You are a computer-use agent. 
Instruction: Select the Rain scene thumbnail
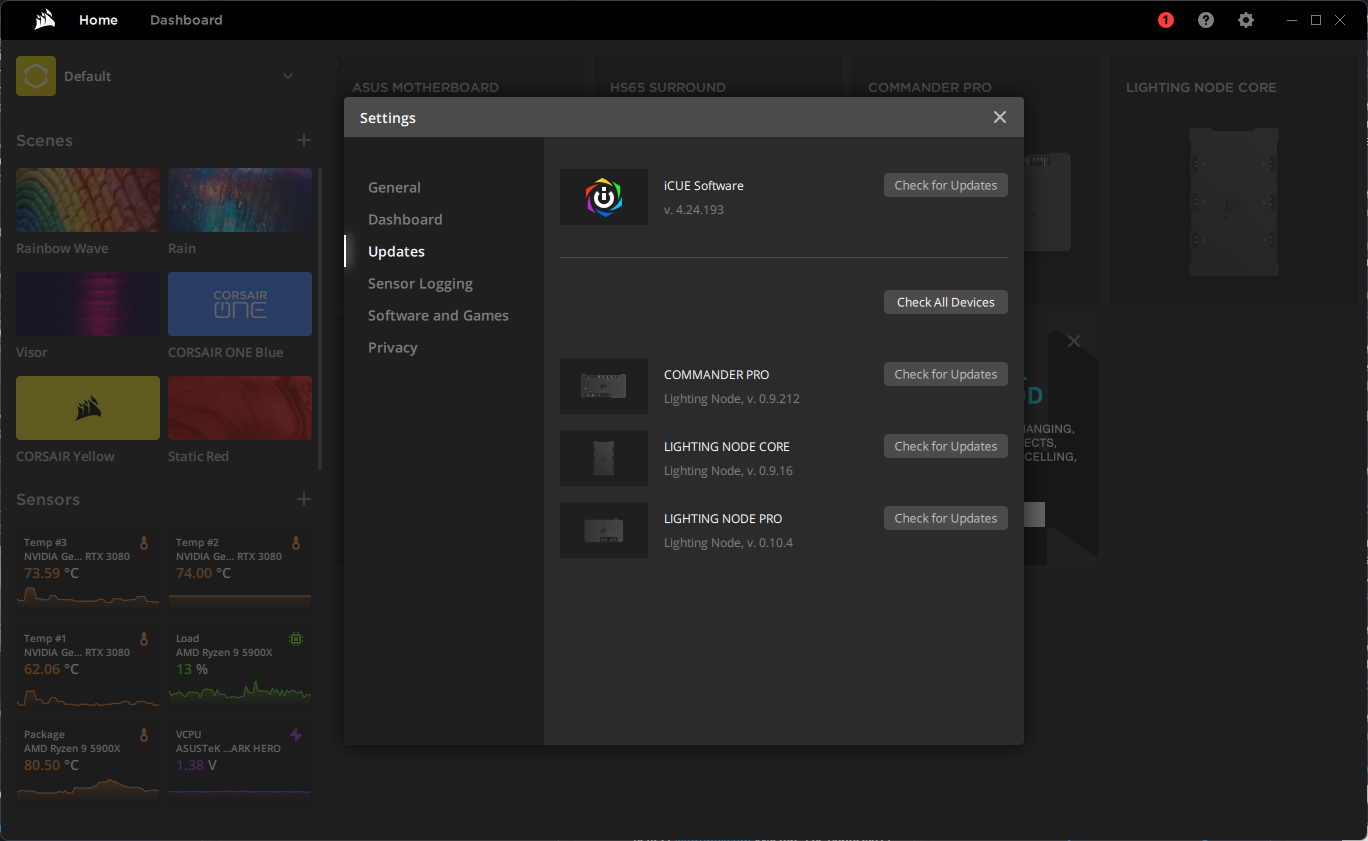(240, 200)
